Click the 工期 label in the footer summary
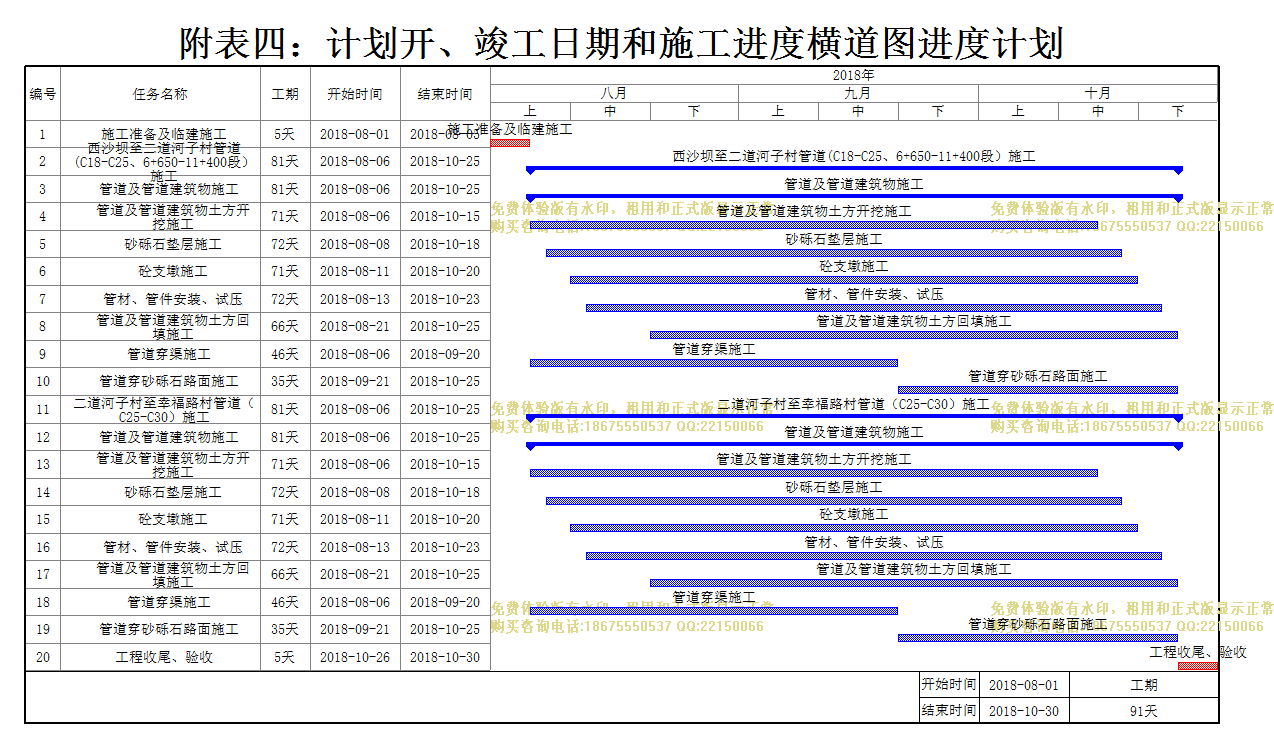Viewport: 1274px width, 747px height. (x=1143, y=685)
